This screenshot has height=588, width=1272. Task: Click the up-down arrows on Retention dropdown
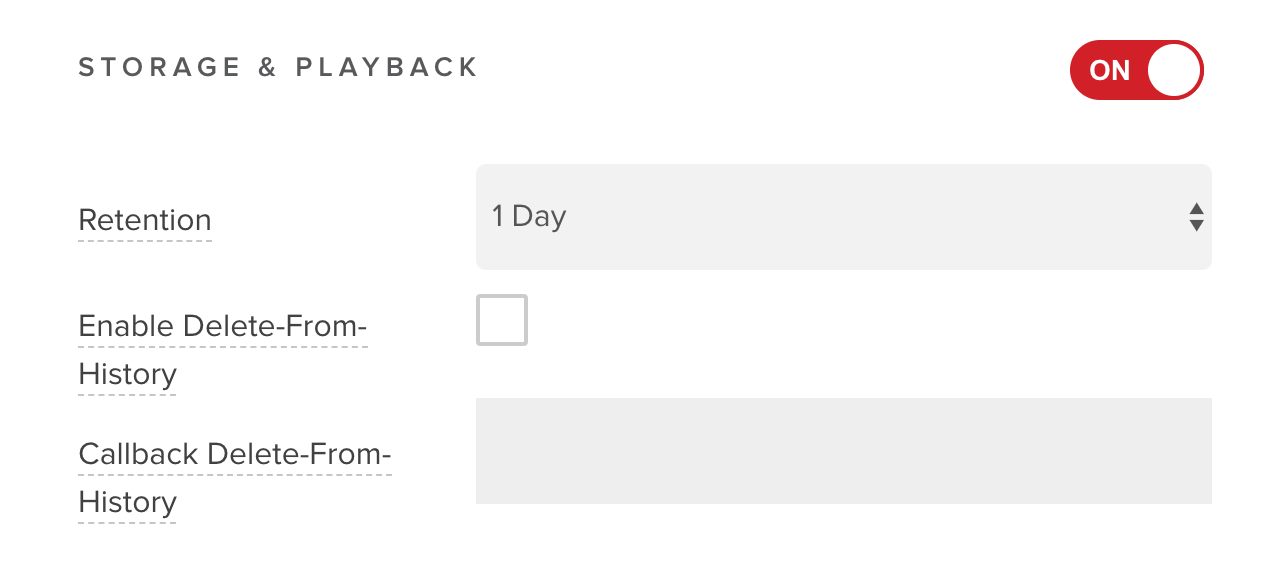click(1196, 217)
